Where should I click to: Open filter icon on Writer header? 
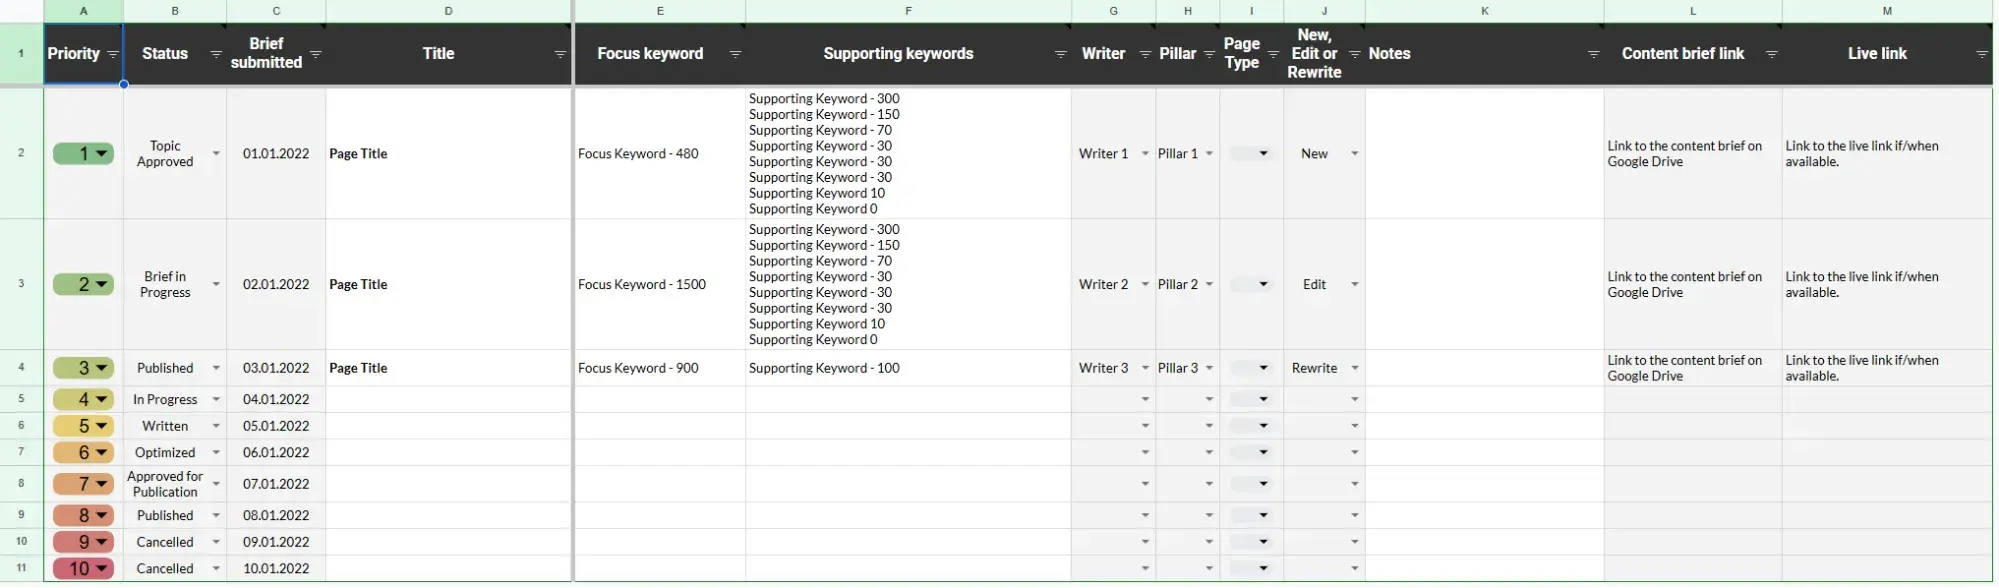pyautogui.click(x=1145, y=55)
